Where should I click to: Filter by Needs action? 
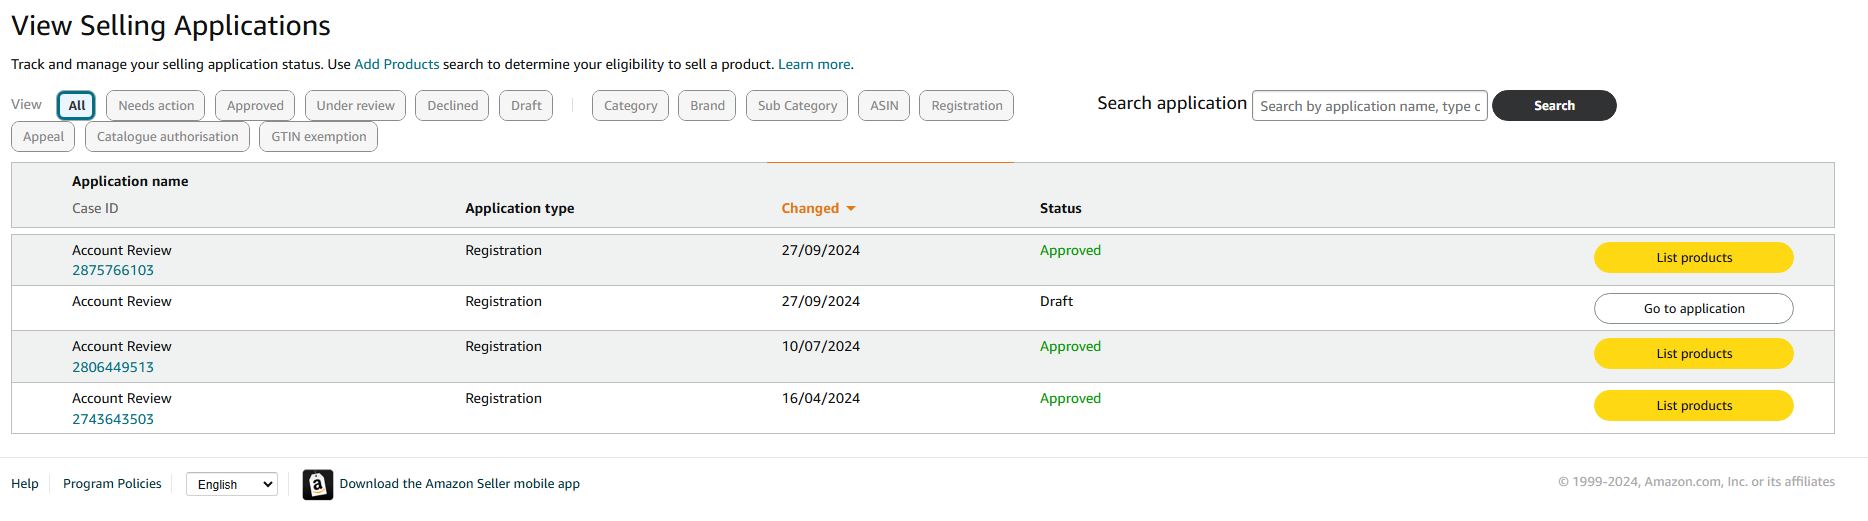click(x=156, y=106)
